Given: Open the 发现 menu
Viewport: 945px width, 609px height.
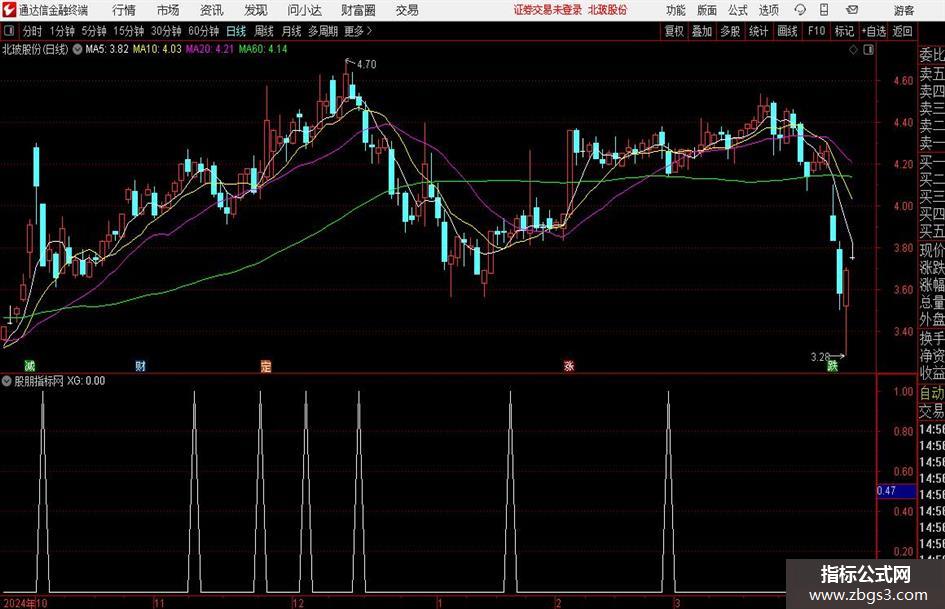Looking at the screenshot, I should 256,10.
